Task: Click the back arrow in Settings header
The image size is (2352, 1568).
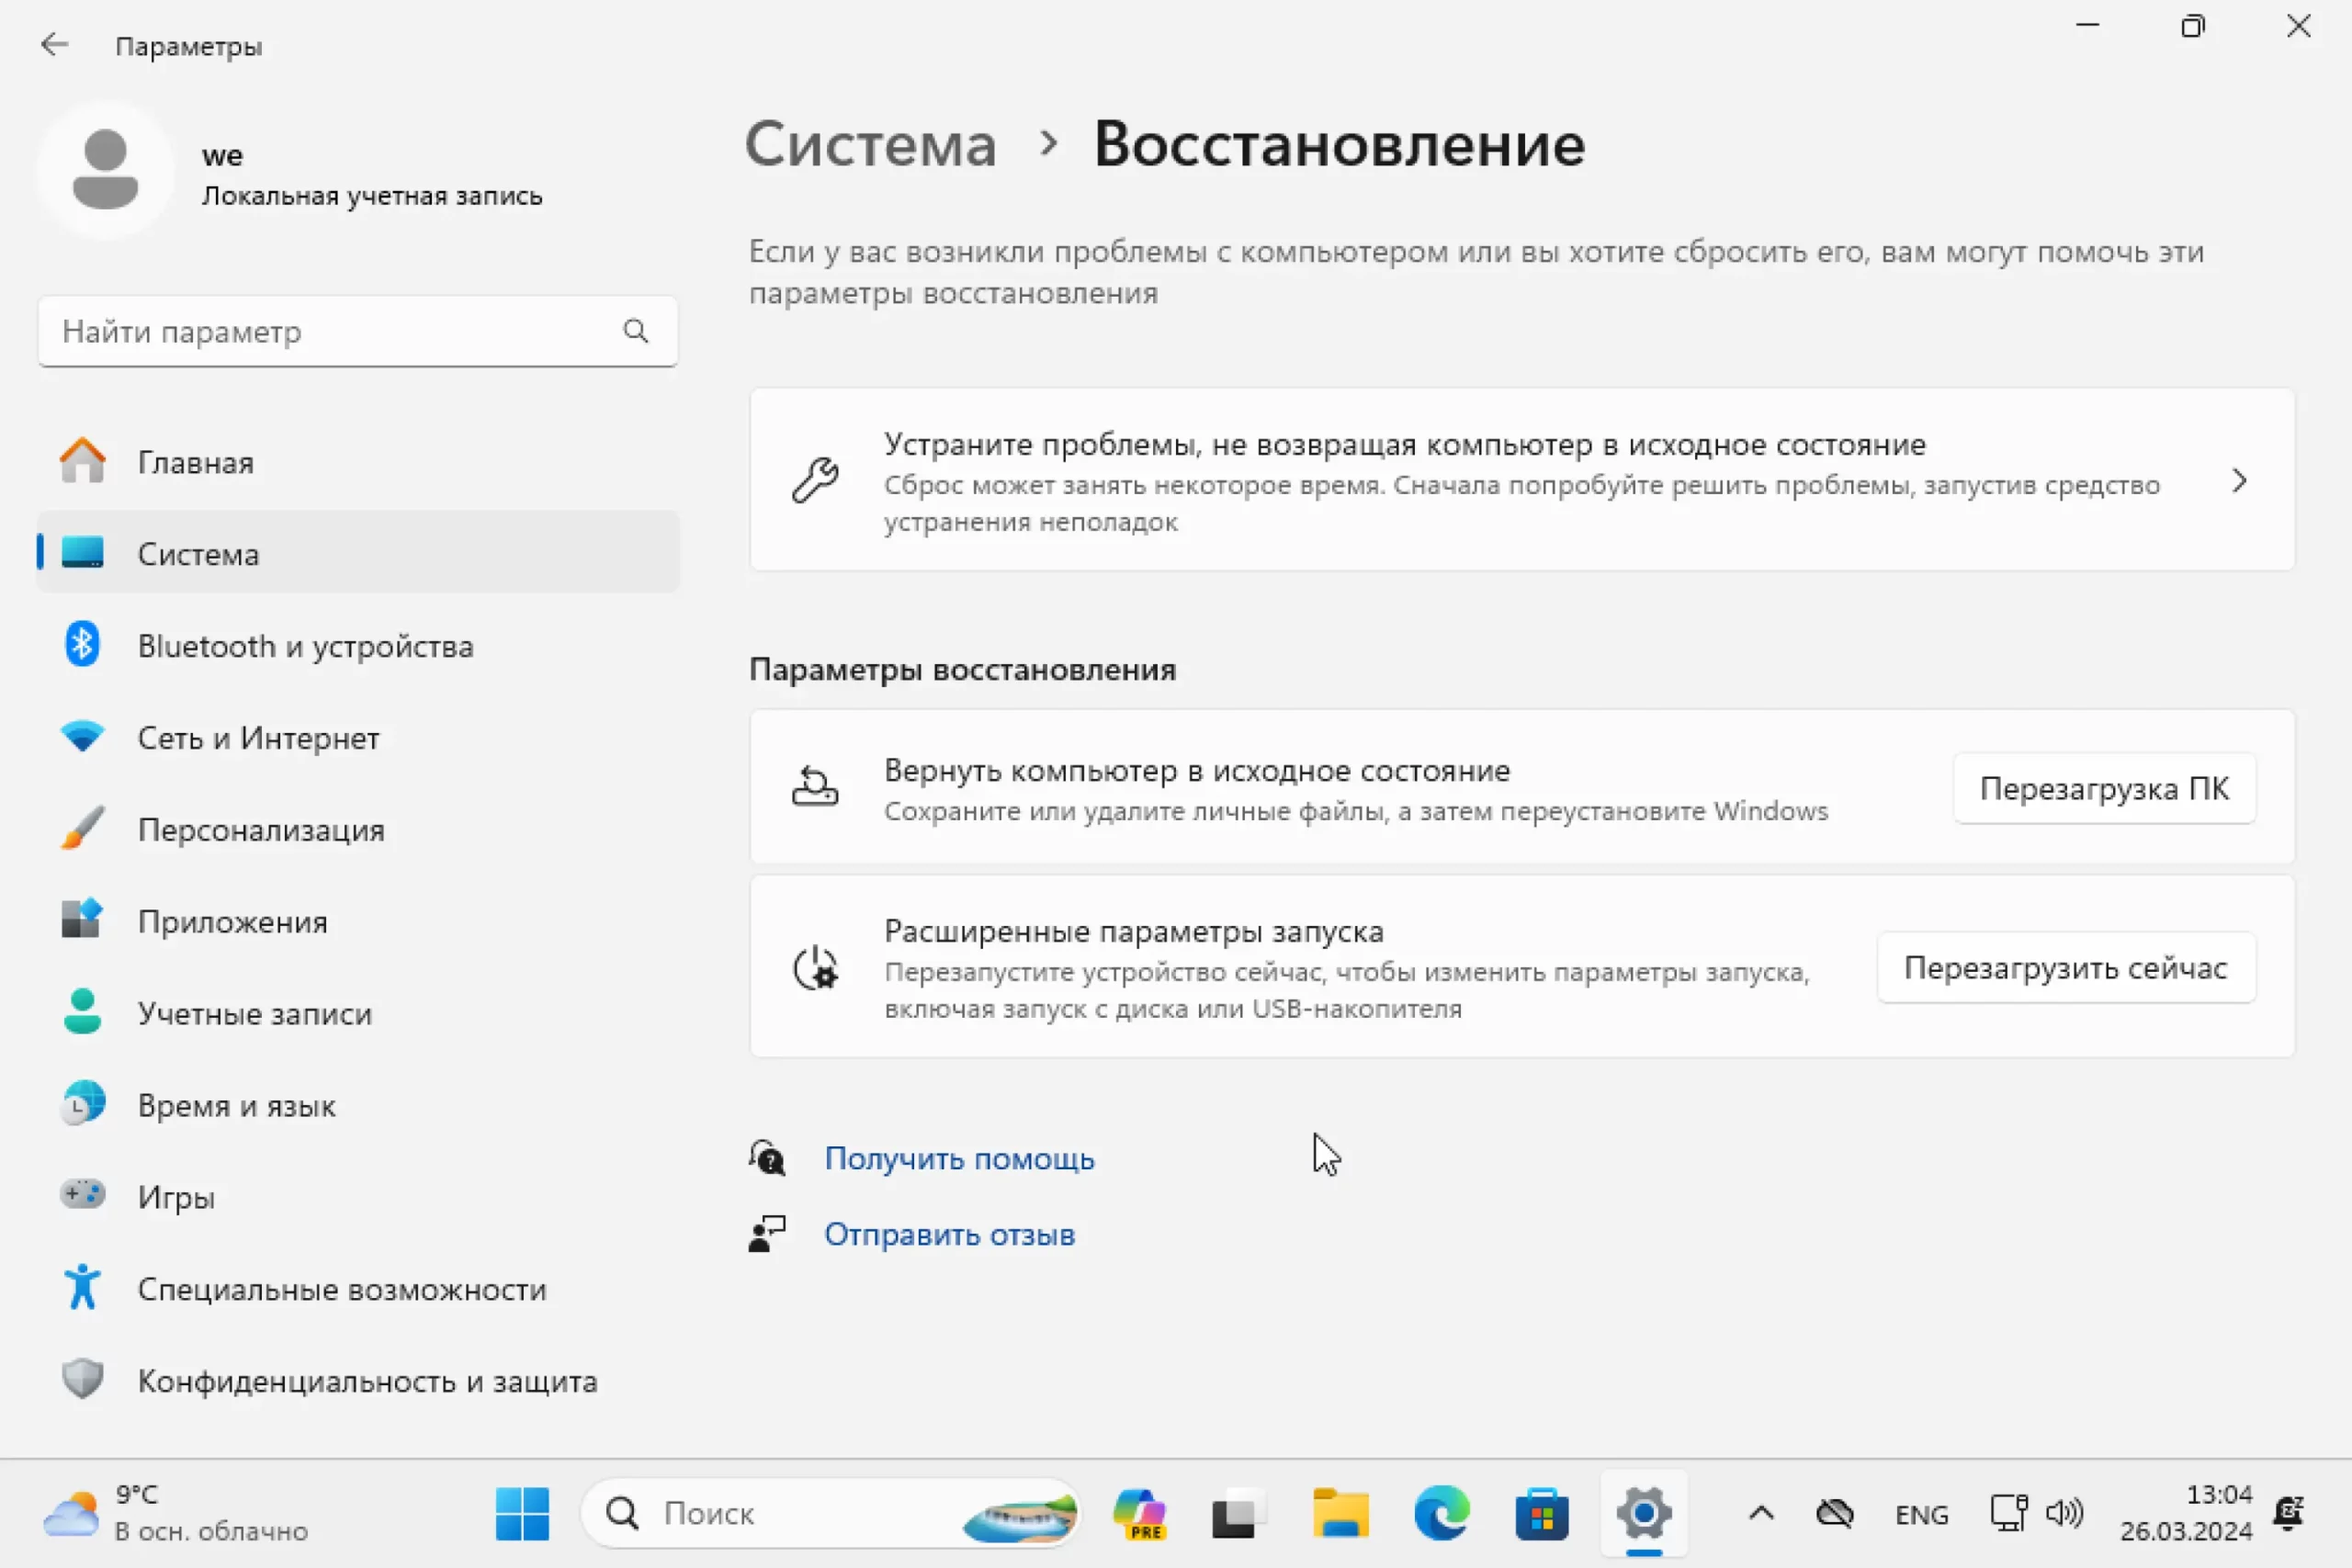Action: pyautogui.click(x=54, y=45)
